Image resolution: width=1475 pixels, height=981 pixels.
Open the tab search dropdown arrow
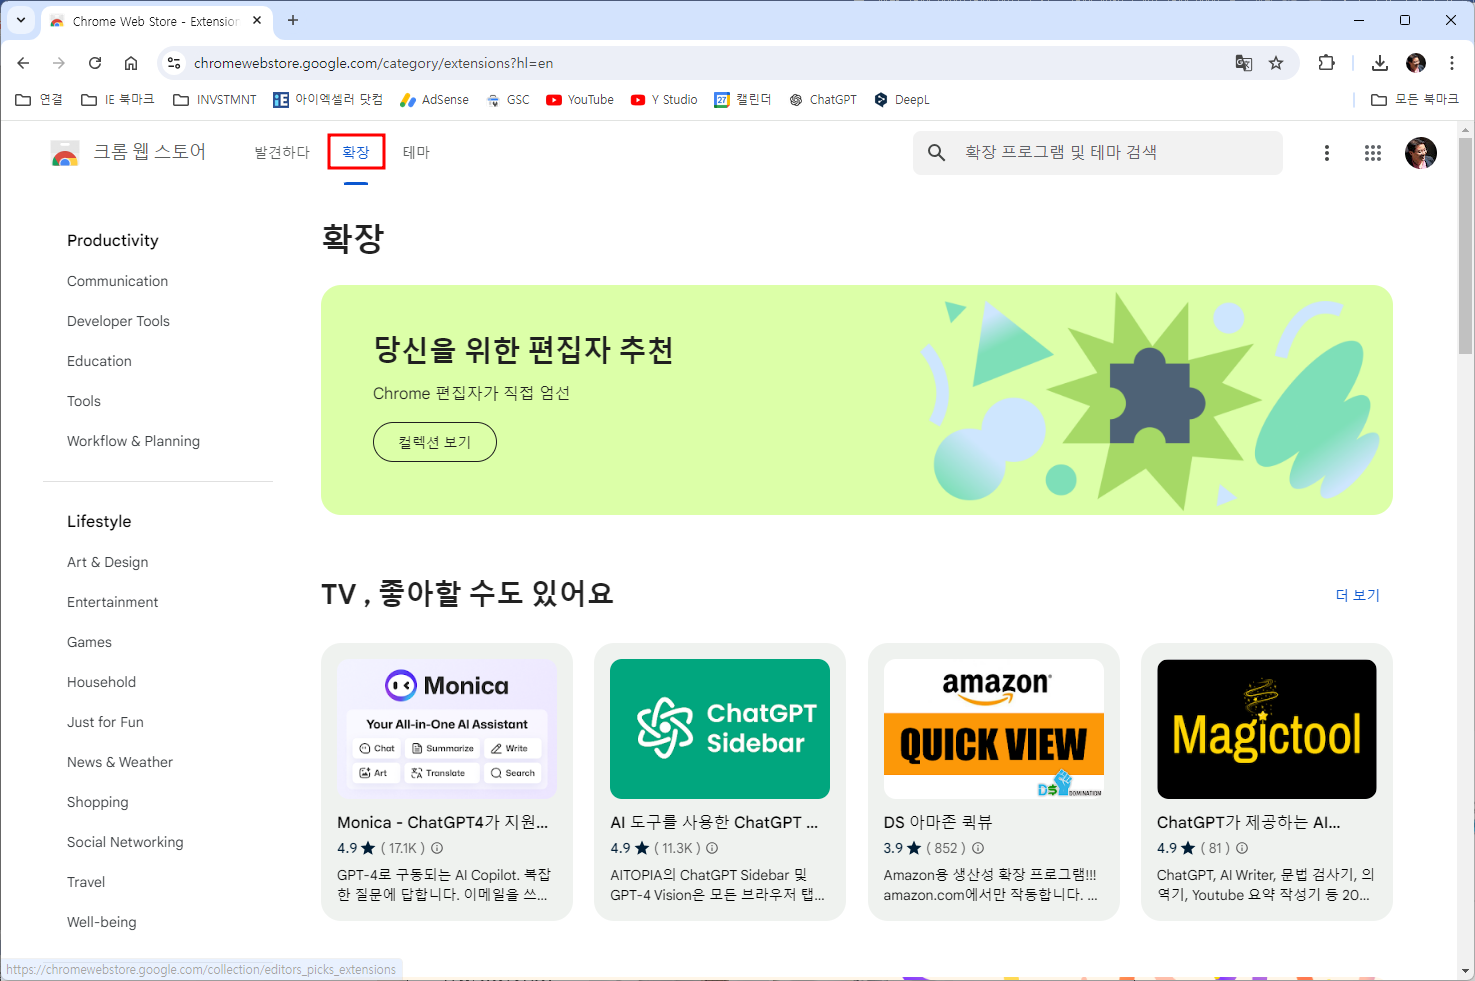pos(20,20)
